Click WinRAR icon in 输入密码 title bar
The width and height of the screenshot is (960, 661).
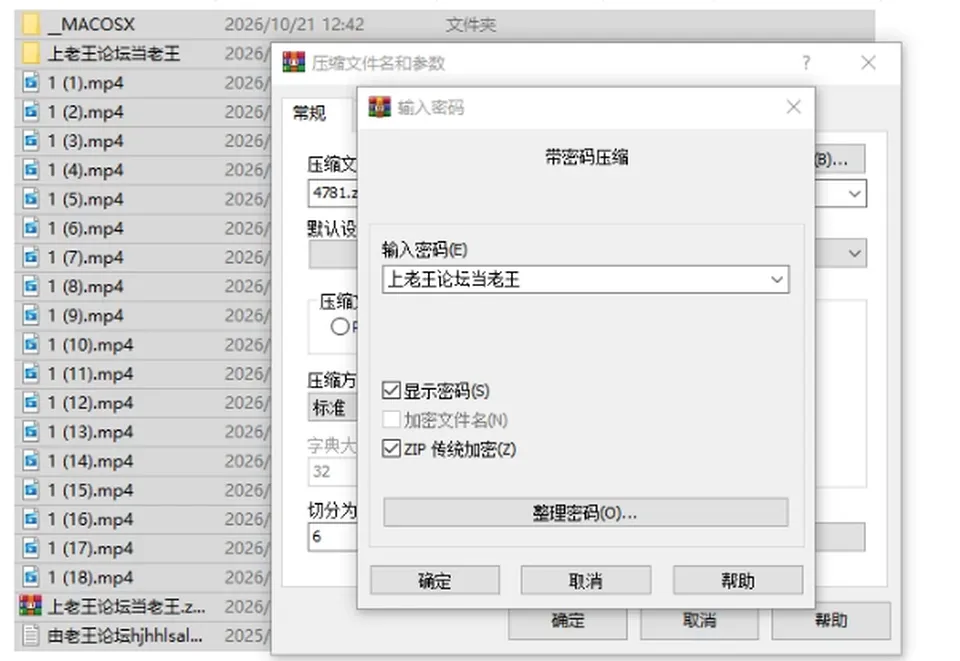[x=380, y=107]
